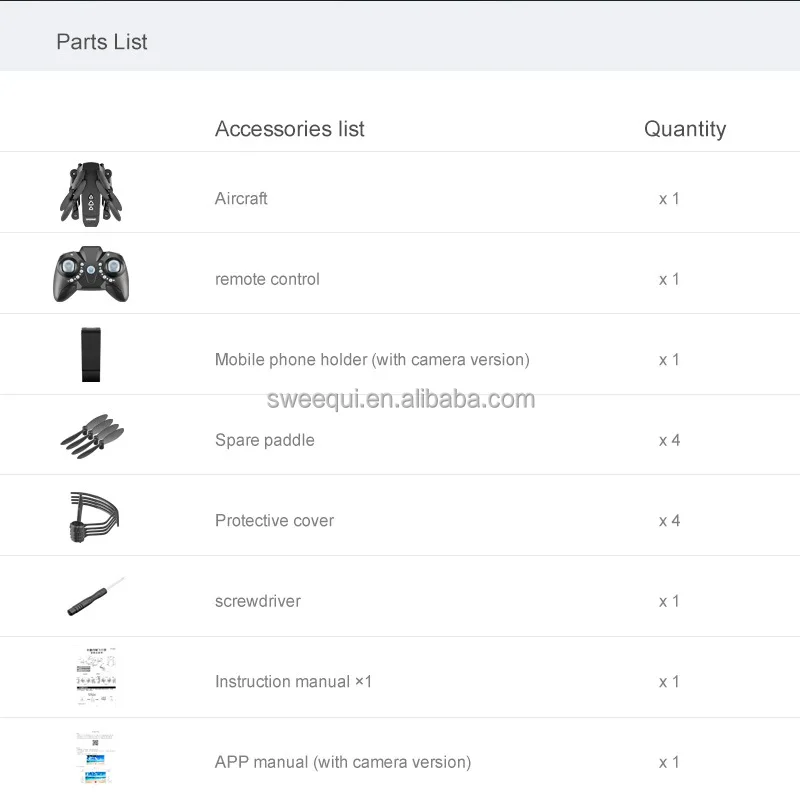
Task: Click the remote control label text
Action: [267, 279]
